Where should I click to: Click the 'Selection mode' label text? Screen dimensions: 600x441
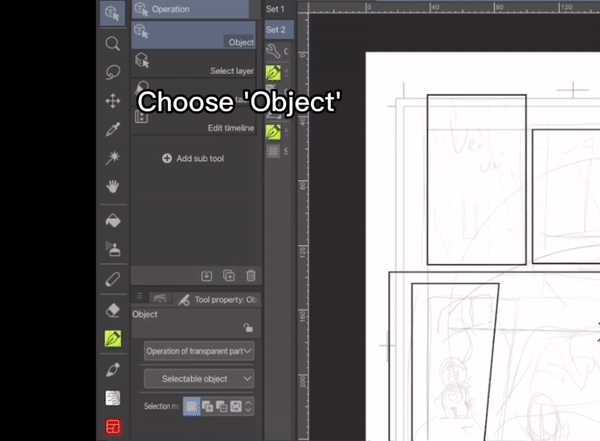tap(161, 406)
